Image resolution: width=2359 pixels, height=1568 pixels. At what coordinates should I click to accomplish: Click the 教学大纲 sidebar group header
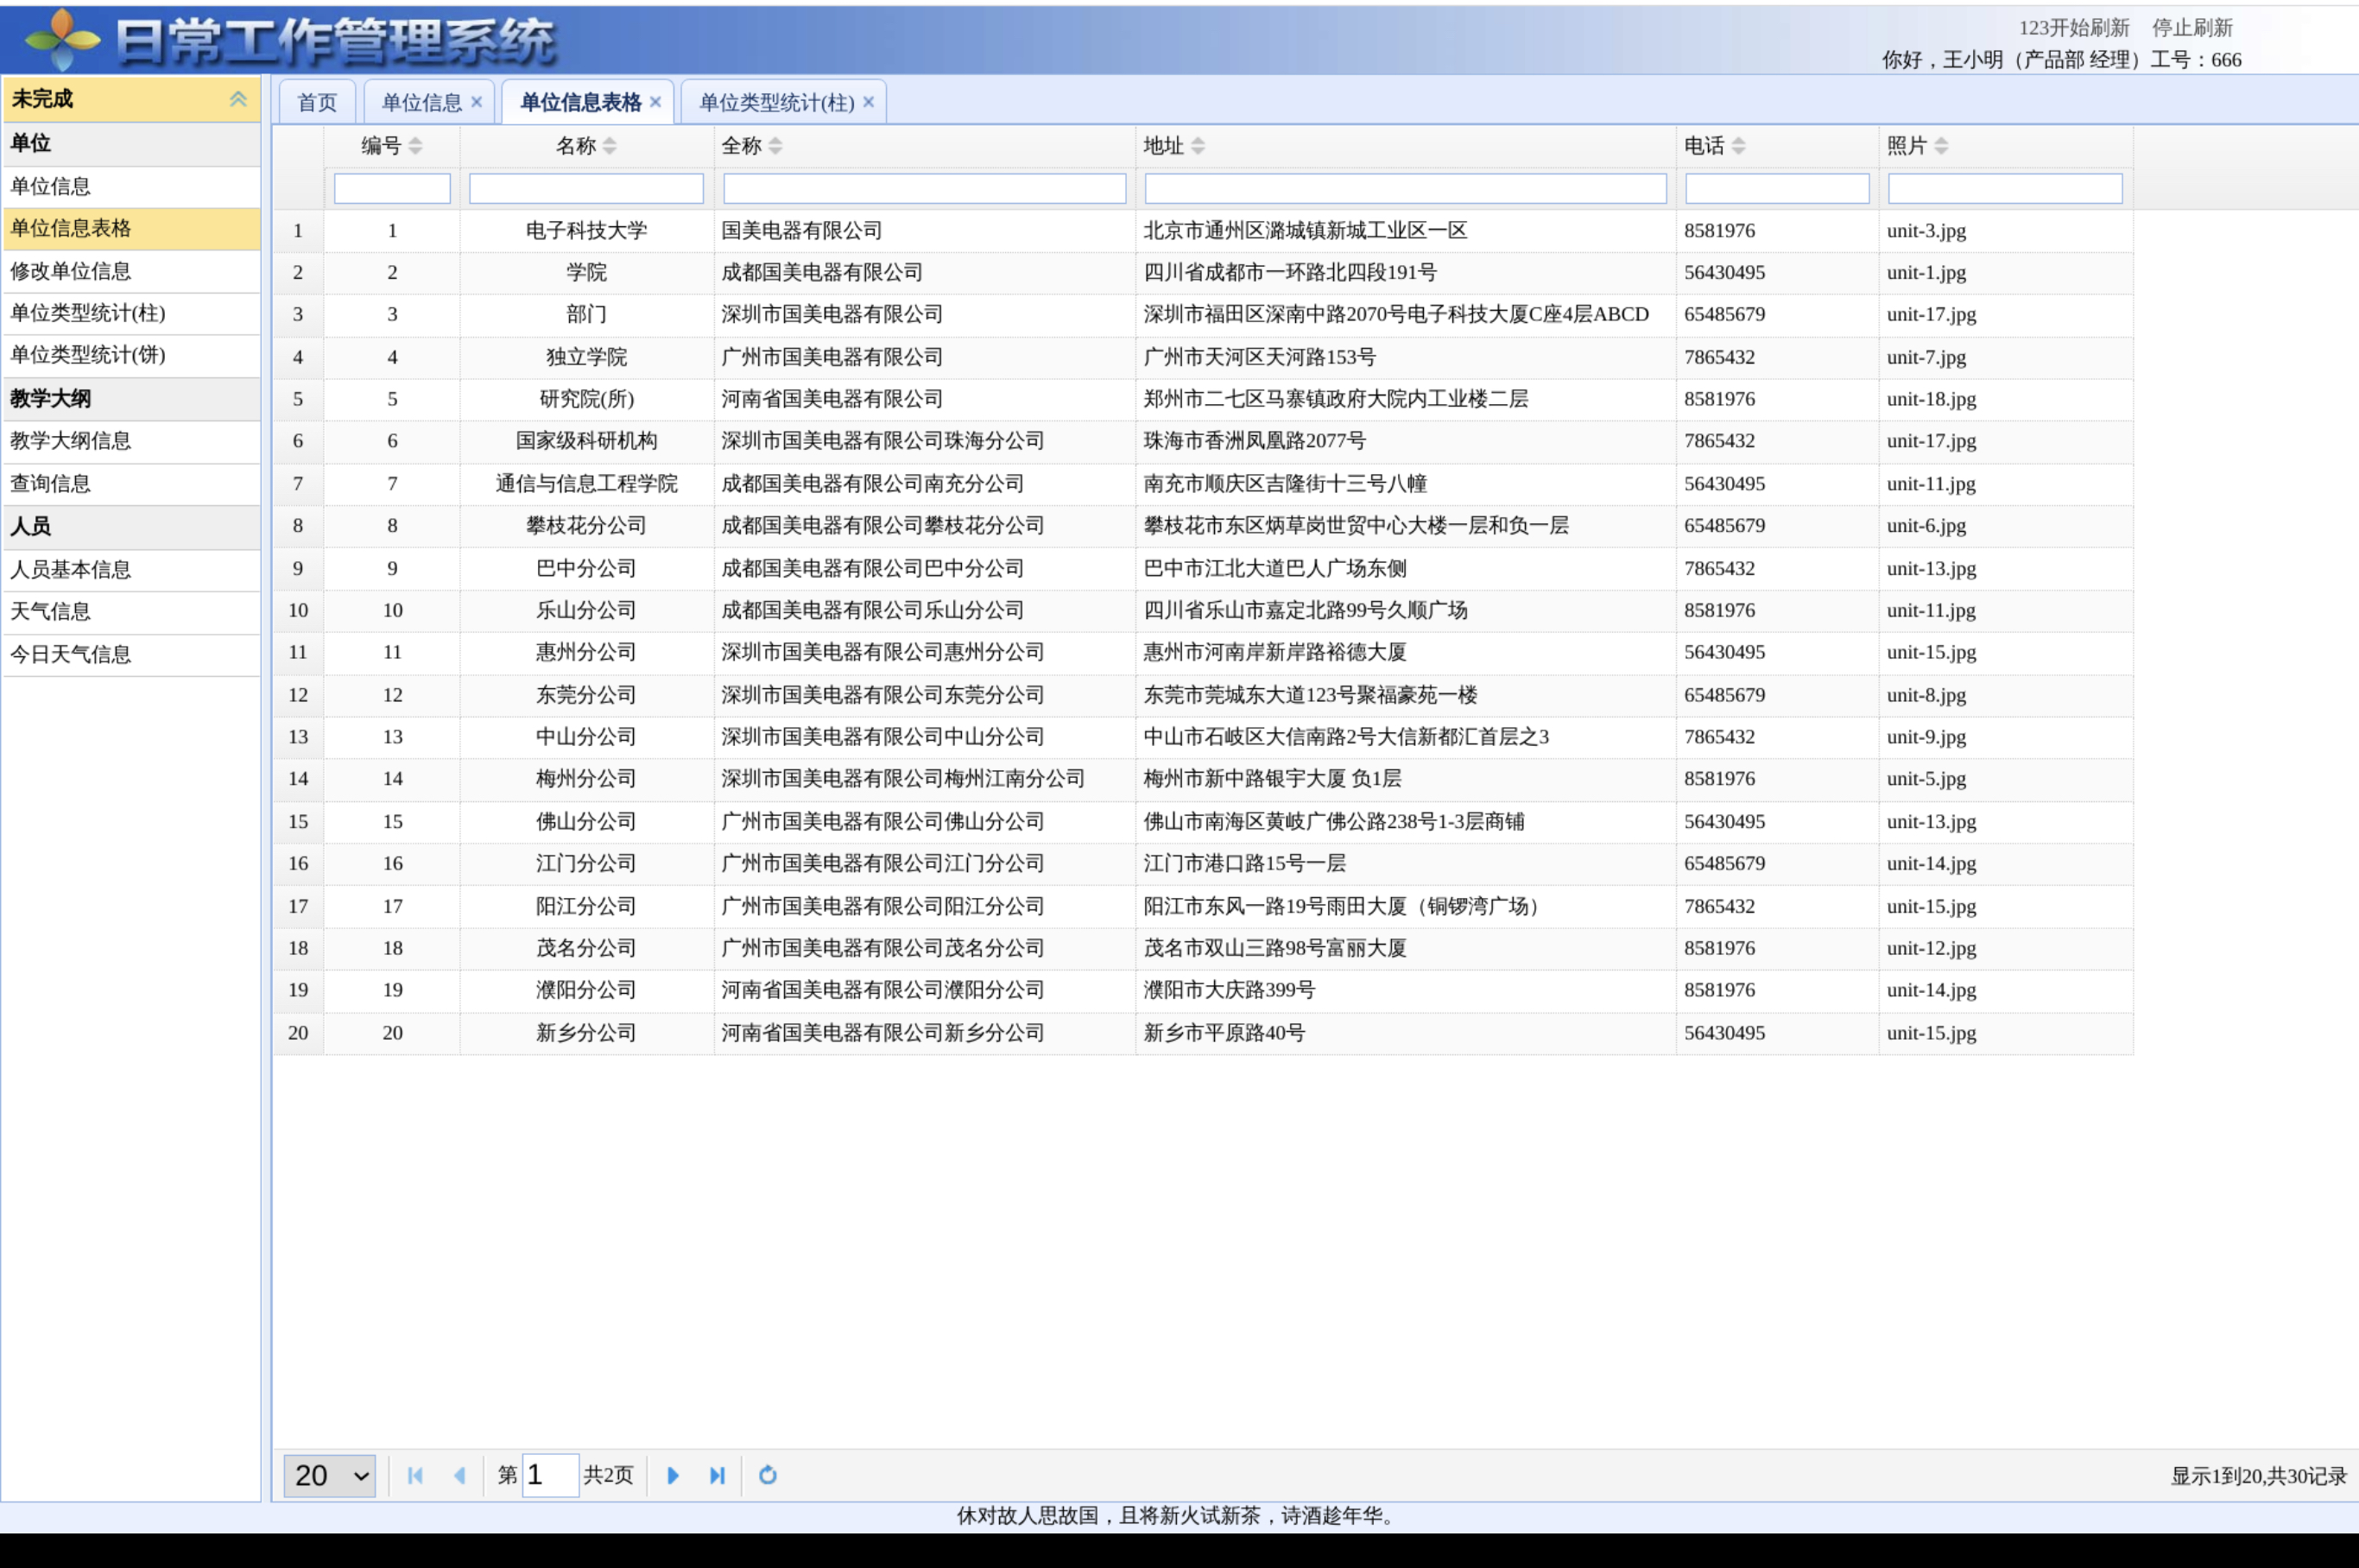[132, 399]
